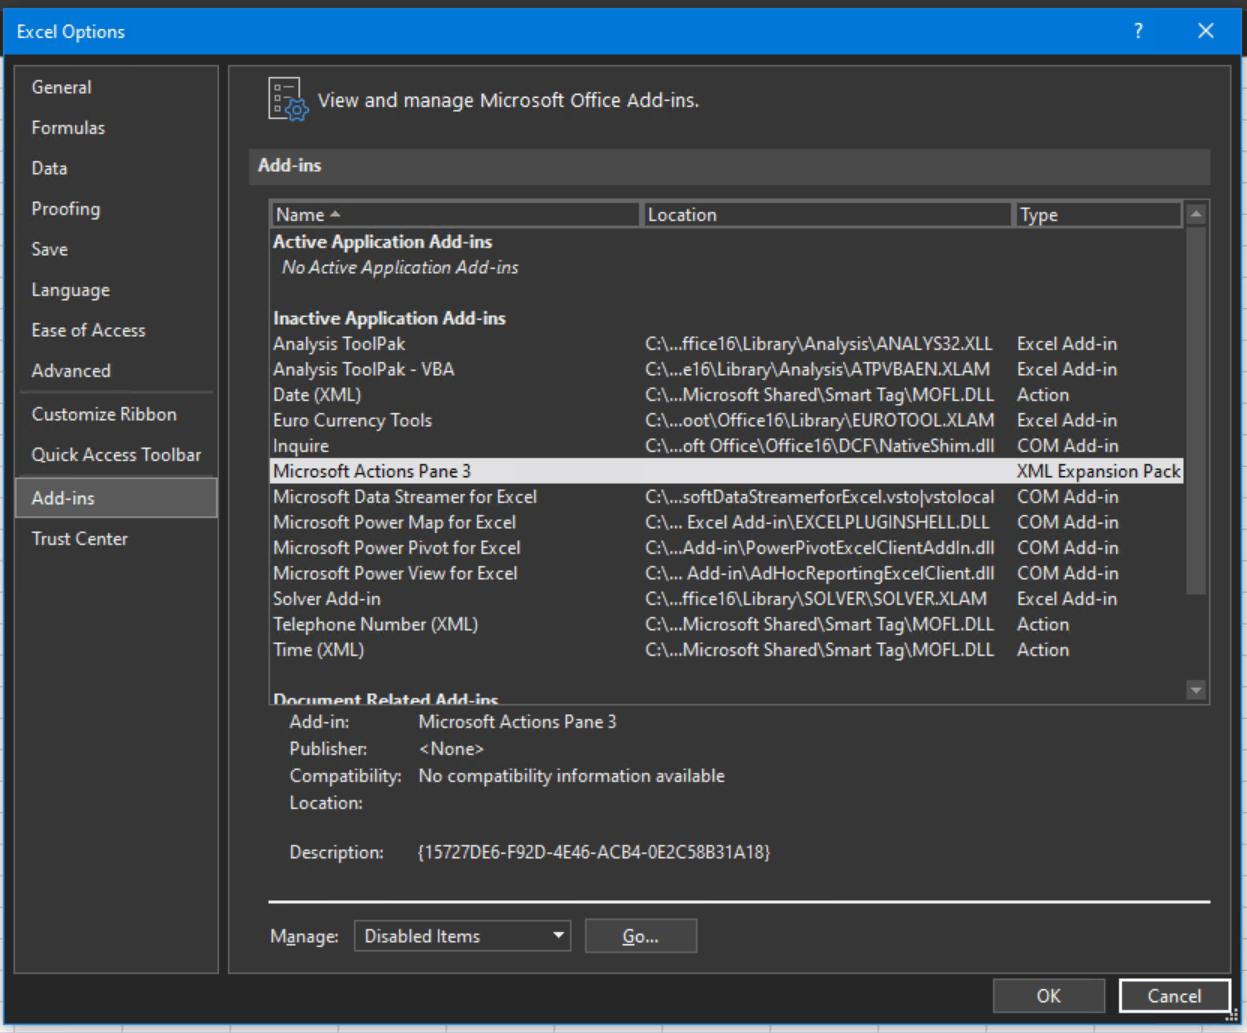Click the scrollbar down arrow
The width and height of the screenshot is (1247, 1033).
point(1195,688)
